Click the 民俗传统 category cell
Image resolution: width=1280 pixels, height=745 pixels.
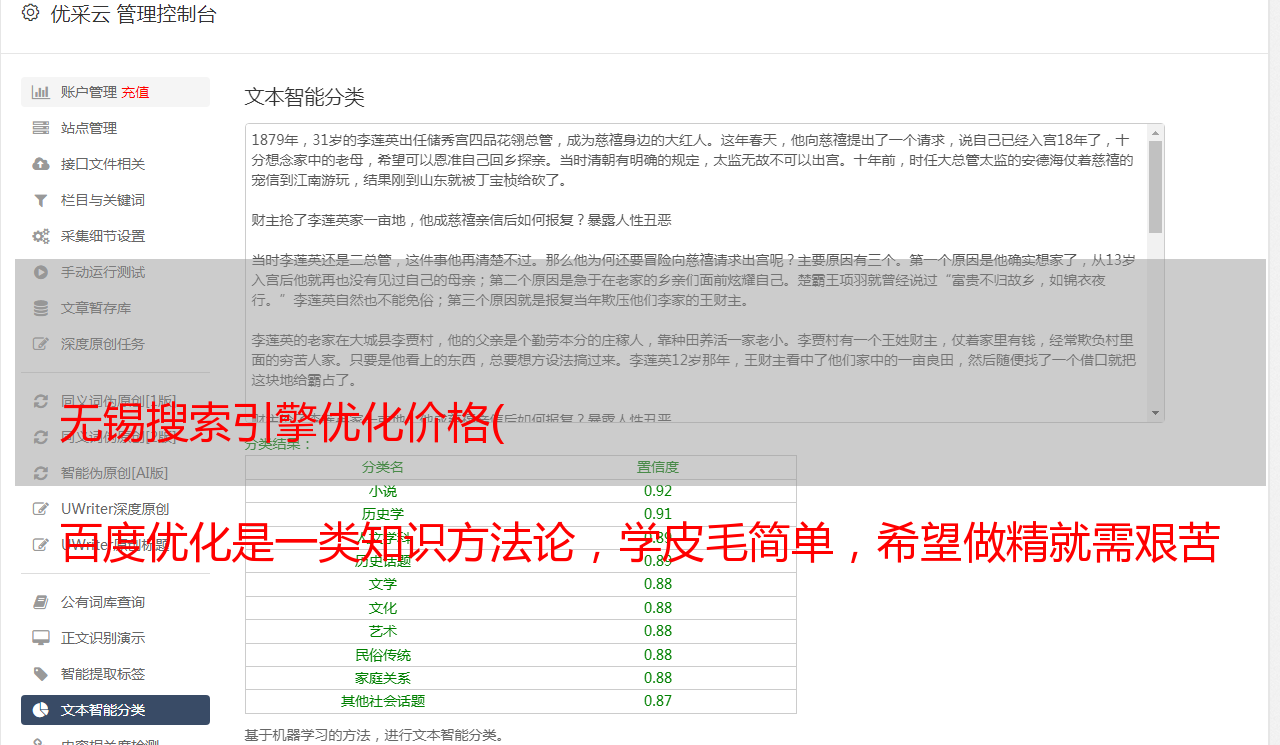[x=383, y=655]
